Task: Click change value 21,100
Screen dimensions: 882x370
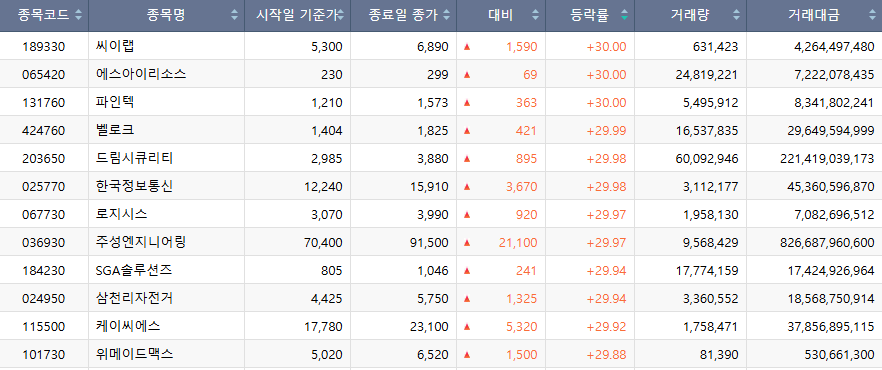Action: (518, 243)
